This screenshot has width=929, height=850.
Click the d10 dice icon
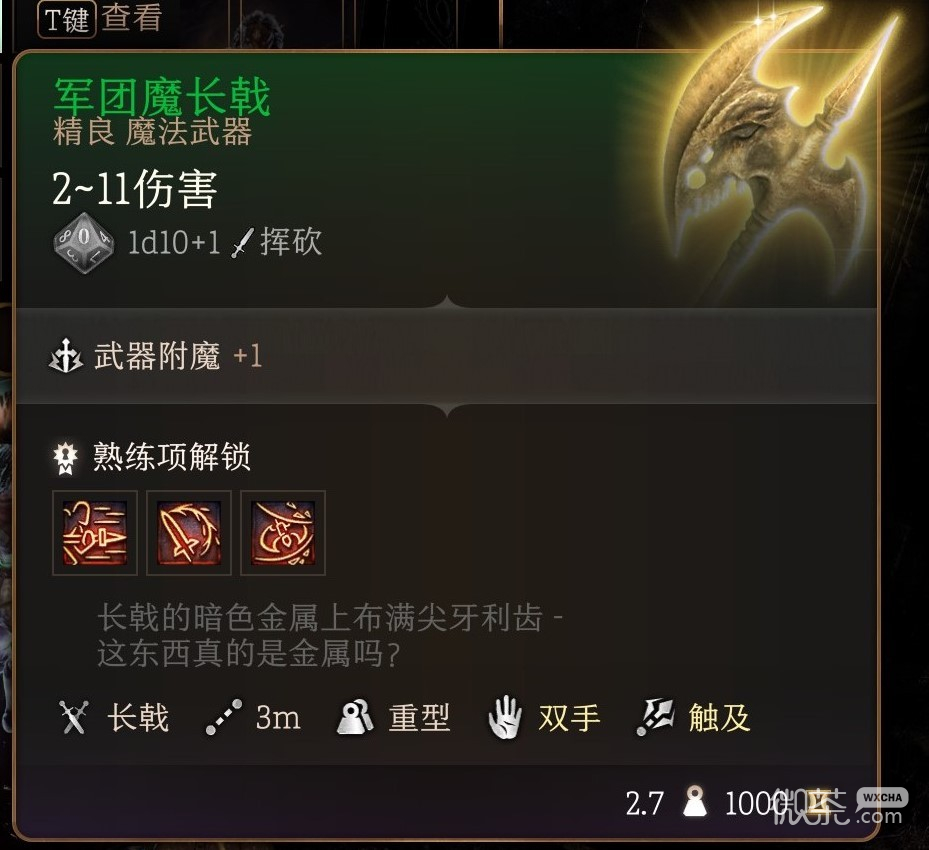84,243
